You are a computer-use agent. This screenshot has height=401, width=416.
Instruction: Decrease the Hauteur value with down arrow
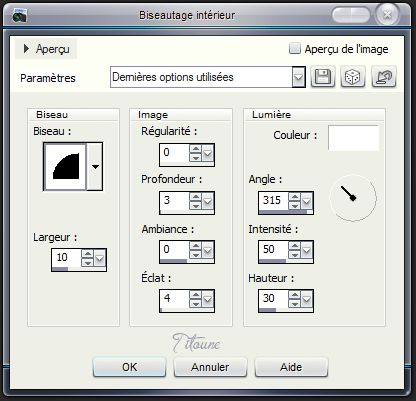(x=294, y=303)
